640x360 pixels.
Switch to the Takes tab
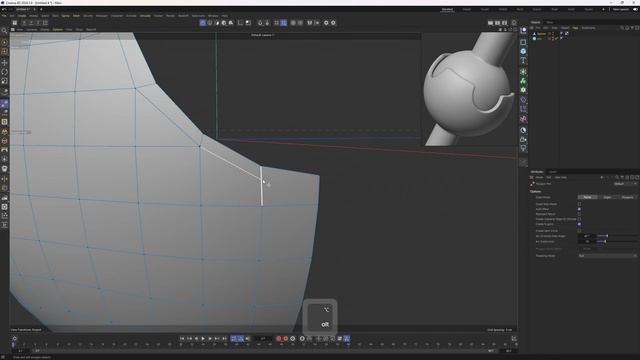(x=550, y=22)
